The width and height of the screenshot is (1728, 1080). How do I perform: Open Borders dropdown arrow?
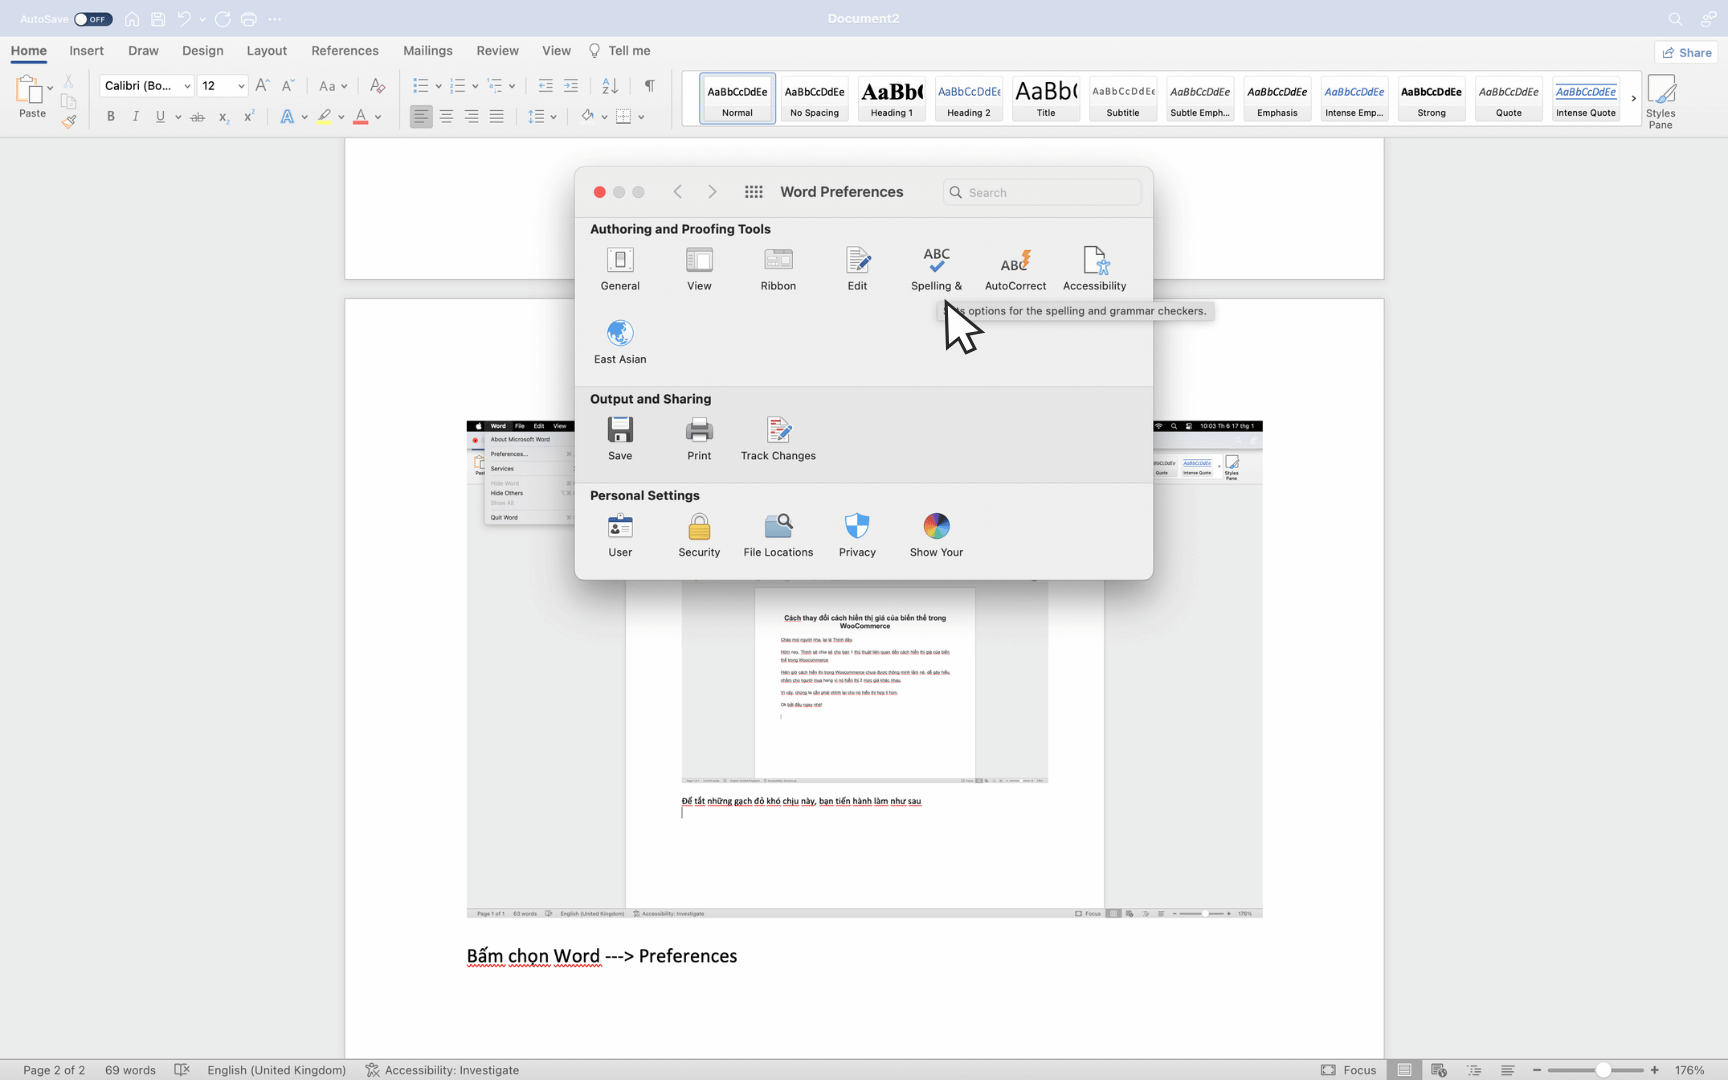click(x=641, y=117)
